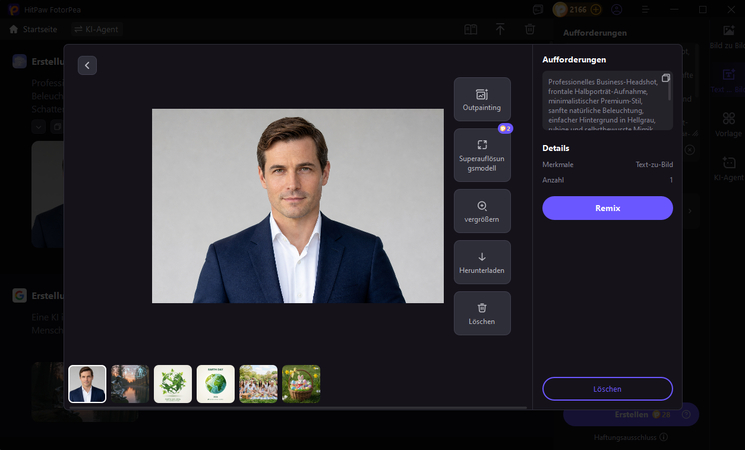Open KI-Agent in right sidebar
The height and width of the screenshot is (450, 745).
point(728,169)
